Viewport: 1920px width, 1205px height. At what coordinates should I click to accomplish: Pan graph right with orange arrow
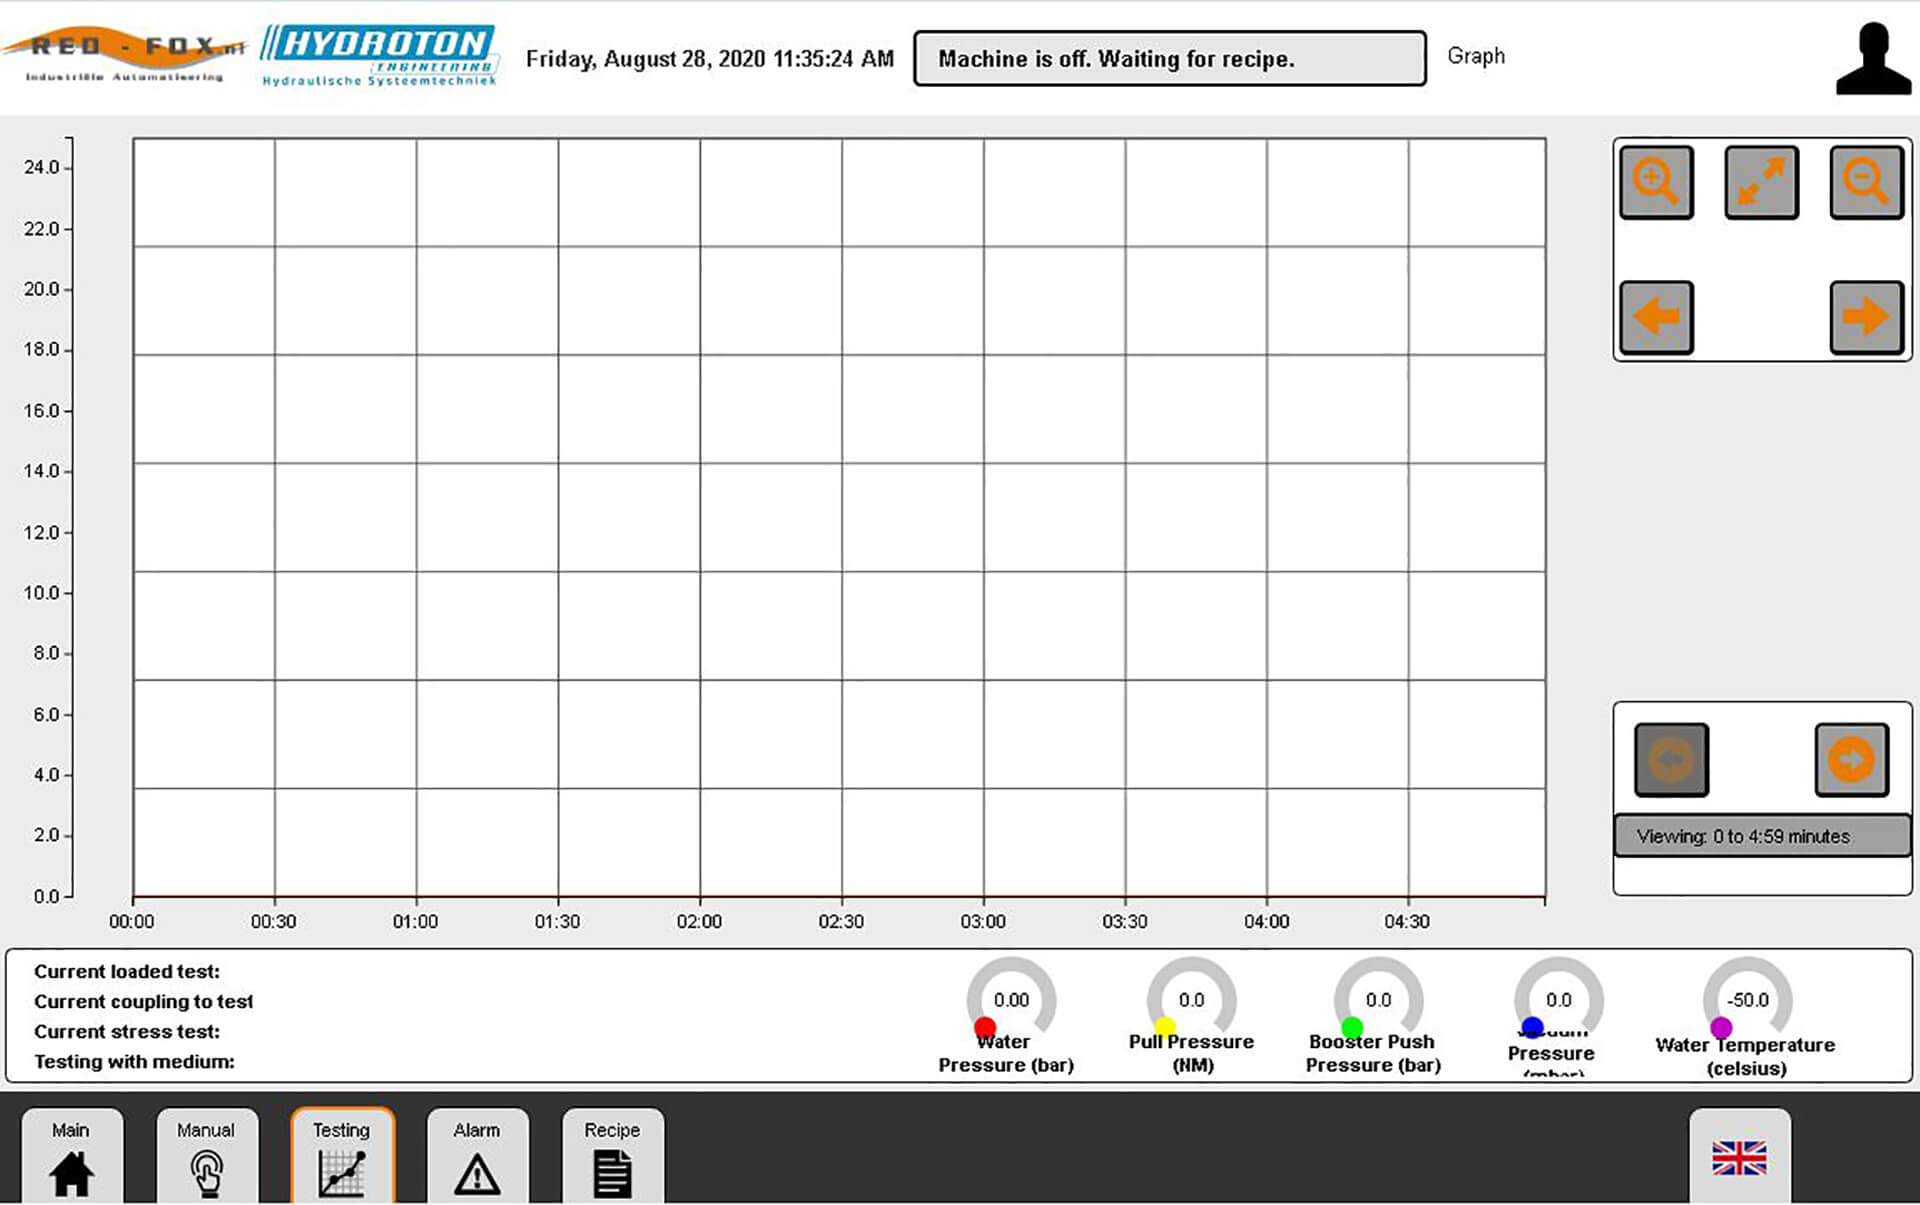(x=1866, y=317)
